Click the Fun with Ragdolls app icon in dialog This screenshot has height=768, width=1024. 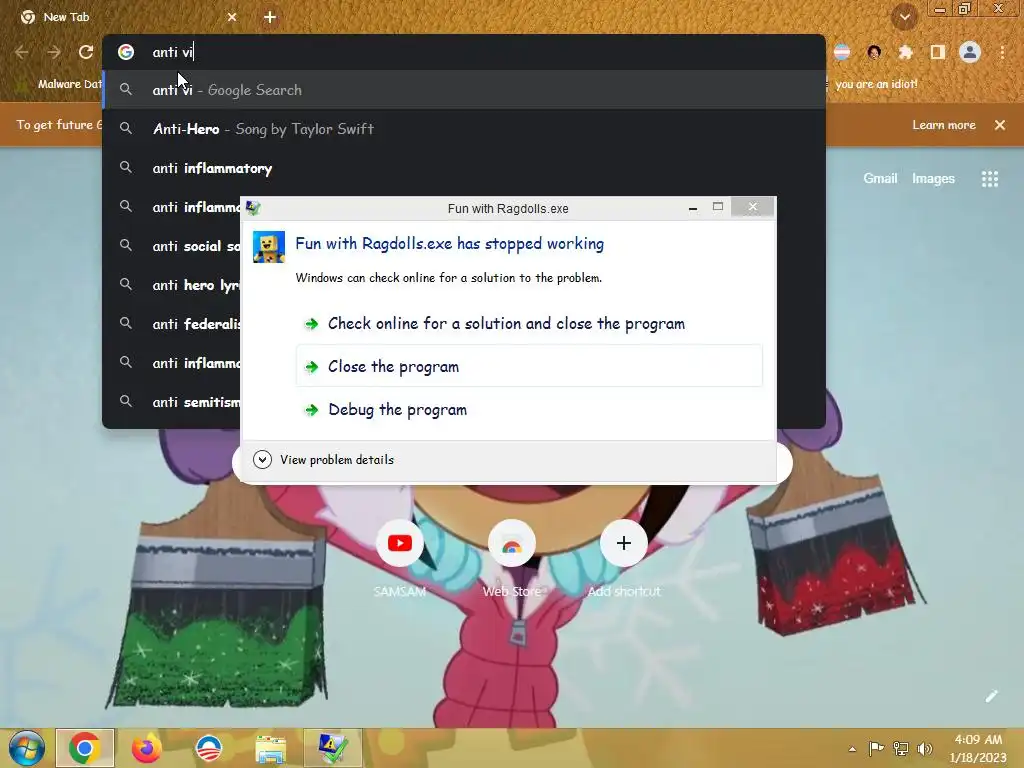click(268, 247)
